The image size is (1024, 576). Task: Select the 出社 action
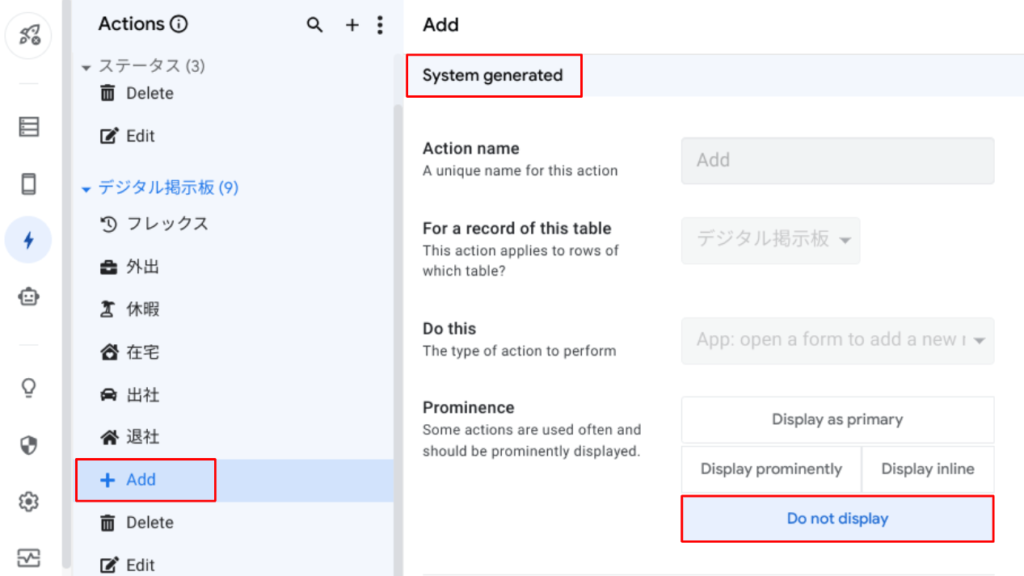pos(234,394)
